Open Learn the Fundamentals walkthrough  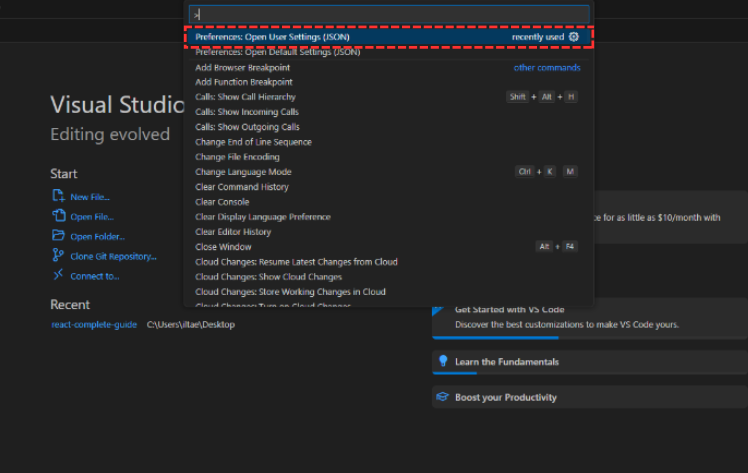590,362
